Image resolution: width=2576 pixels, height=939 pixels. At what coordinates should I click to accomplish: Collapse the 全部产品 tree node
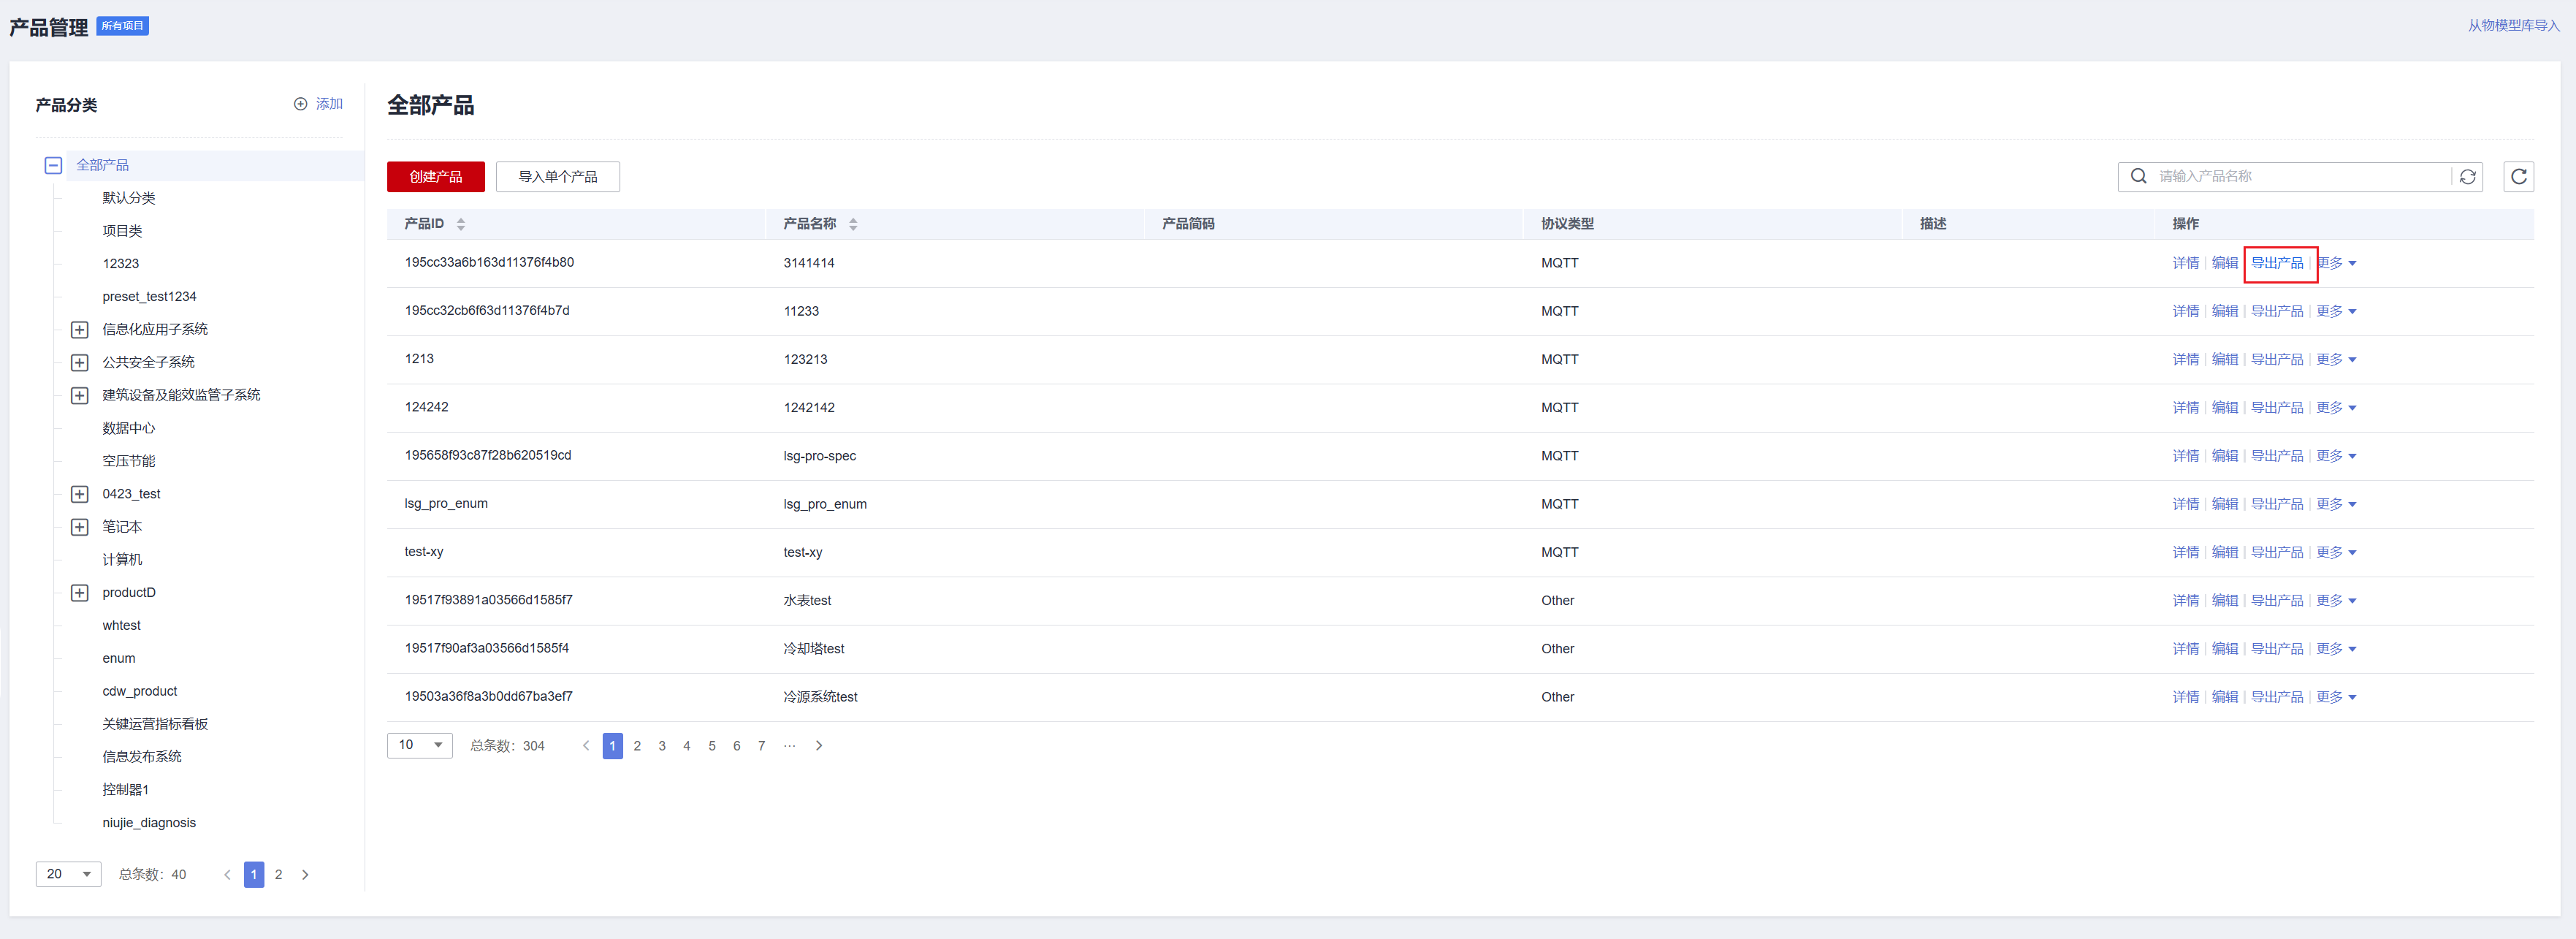click(x=54, y=166)
